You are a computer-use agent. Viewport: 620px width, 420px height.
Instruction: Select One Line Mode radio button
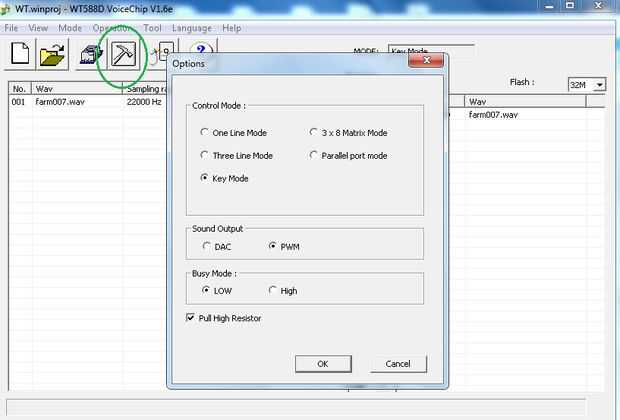click(204, 132)
